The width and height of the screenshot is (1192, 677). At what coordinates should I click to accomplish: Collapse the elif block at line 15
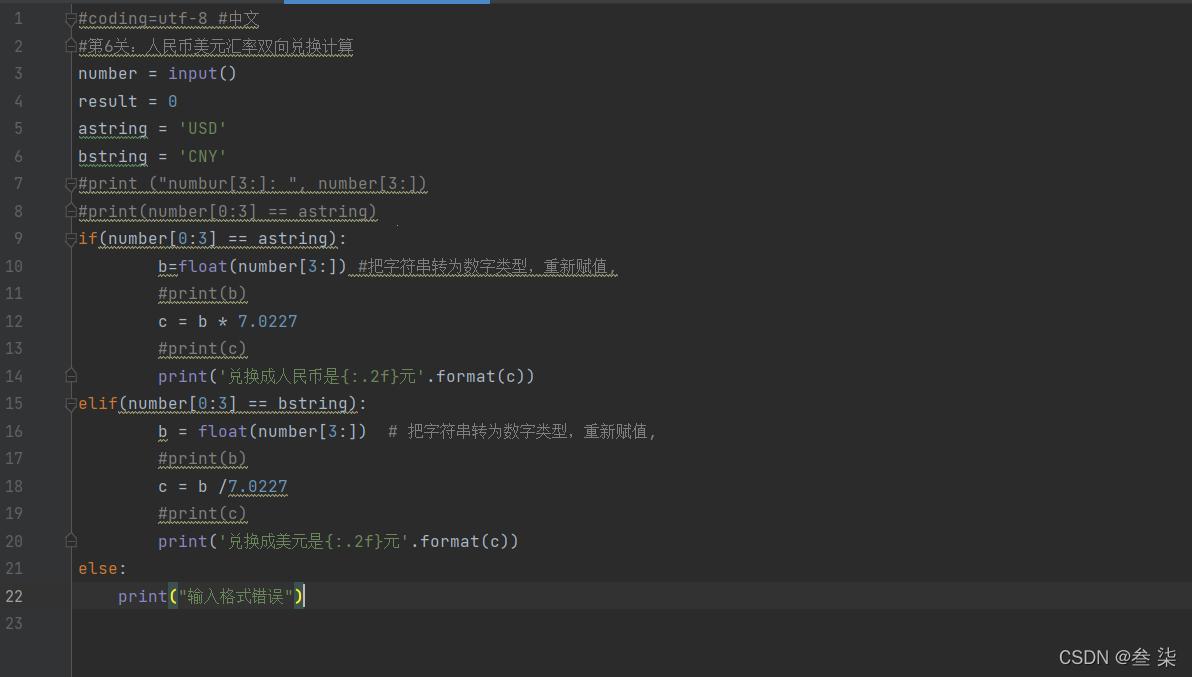click(71, 403)
